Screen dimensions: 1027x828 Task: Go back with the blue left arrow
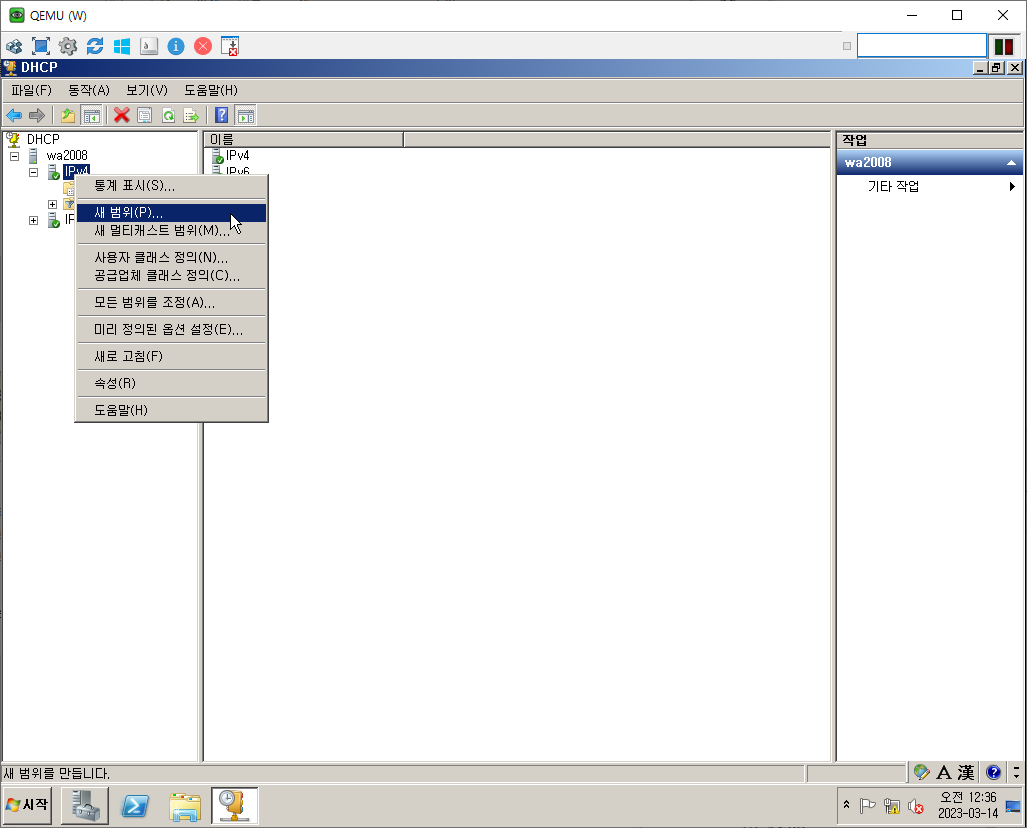[14, 116]
